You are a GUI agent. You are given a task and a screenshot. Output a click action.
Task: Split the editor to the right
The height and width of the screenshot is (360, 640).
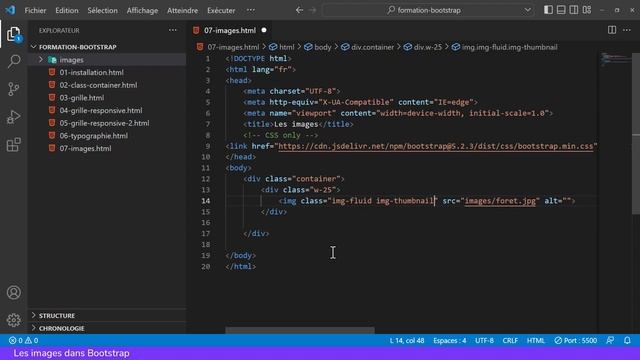click(x=612, y=30)
